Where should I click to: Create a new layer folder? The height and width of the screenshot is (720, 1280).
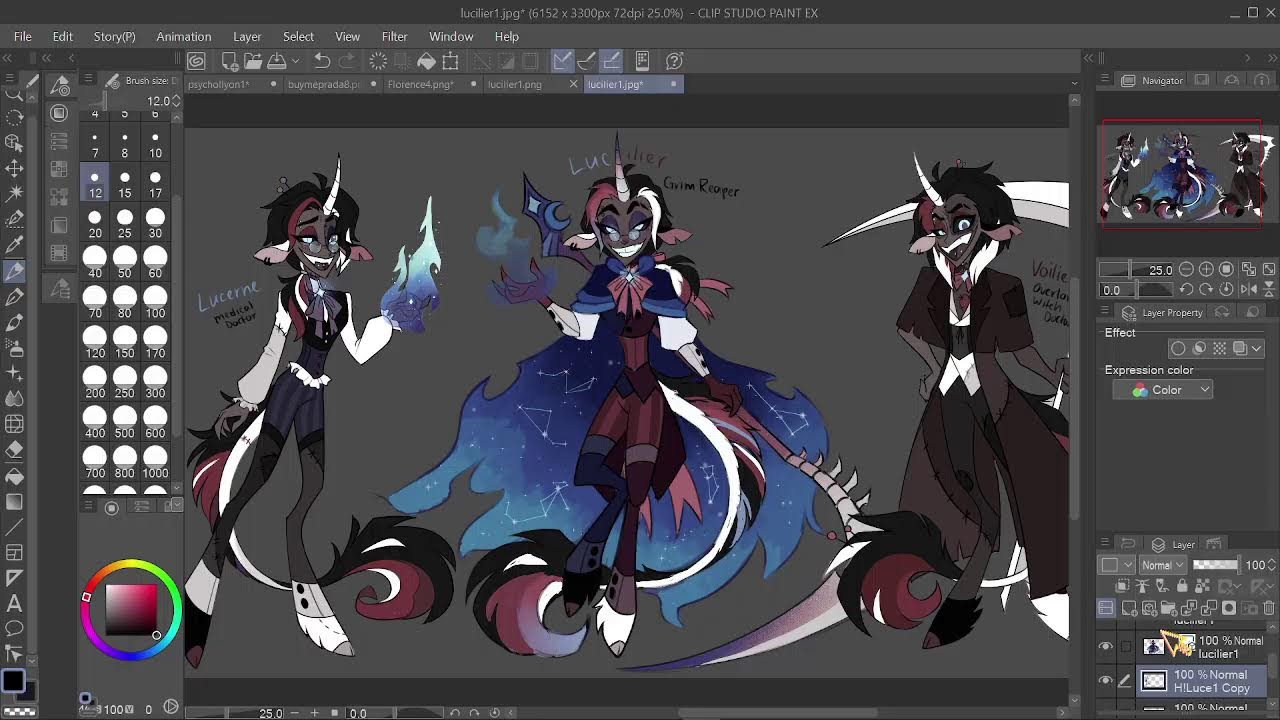pyautogui.click(x=1168, y=608)
